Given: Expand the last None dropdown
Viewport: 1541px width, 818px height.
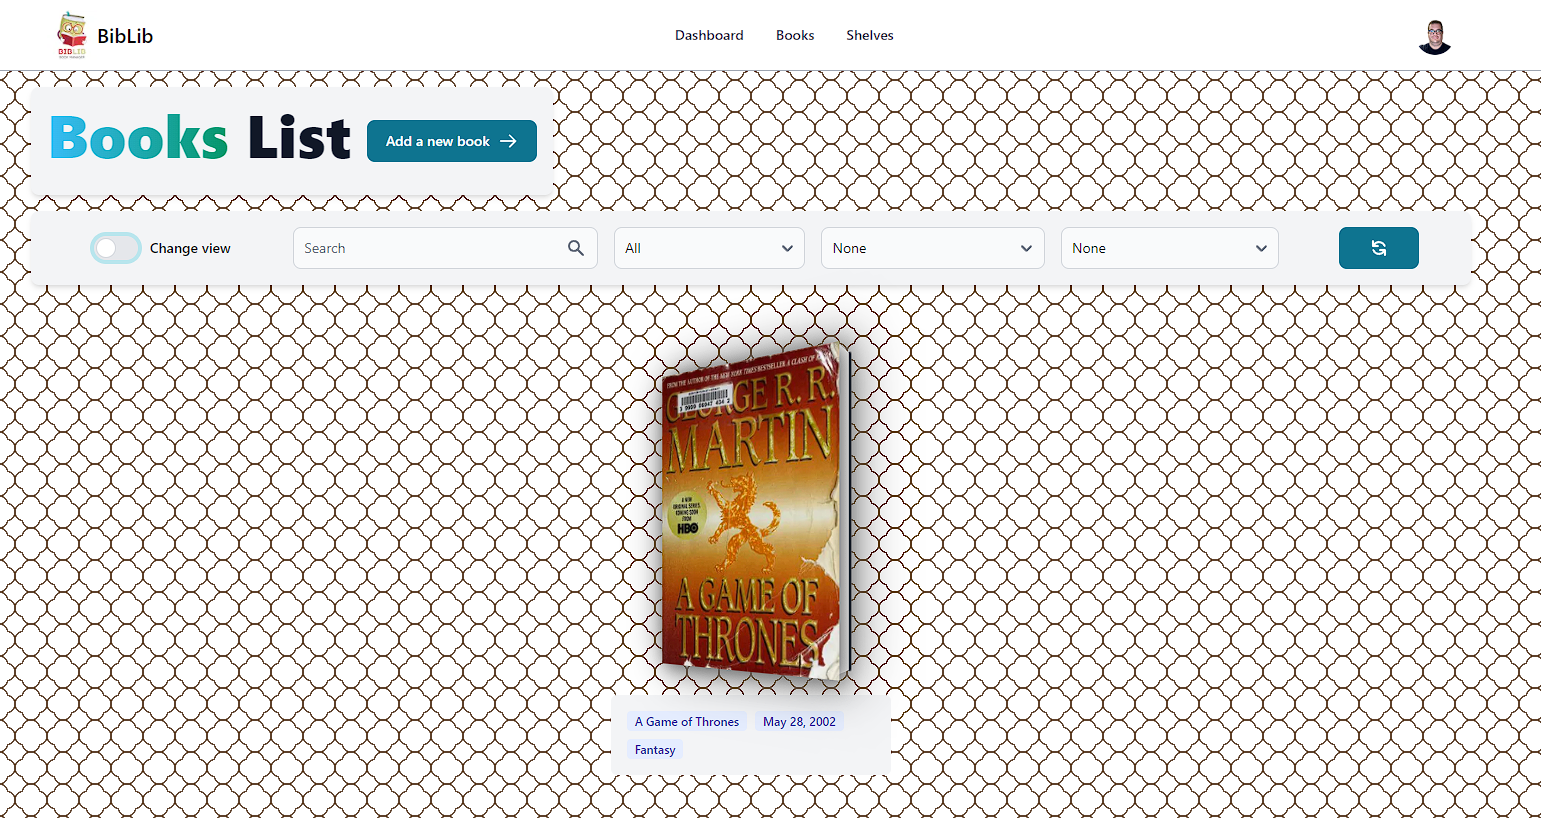Looking at the screenshot, I should [x=1169, y=248].
